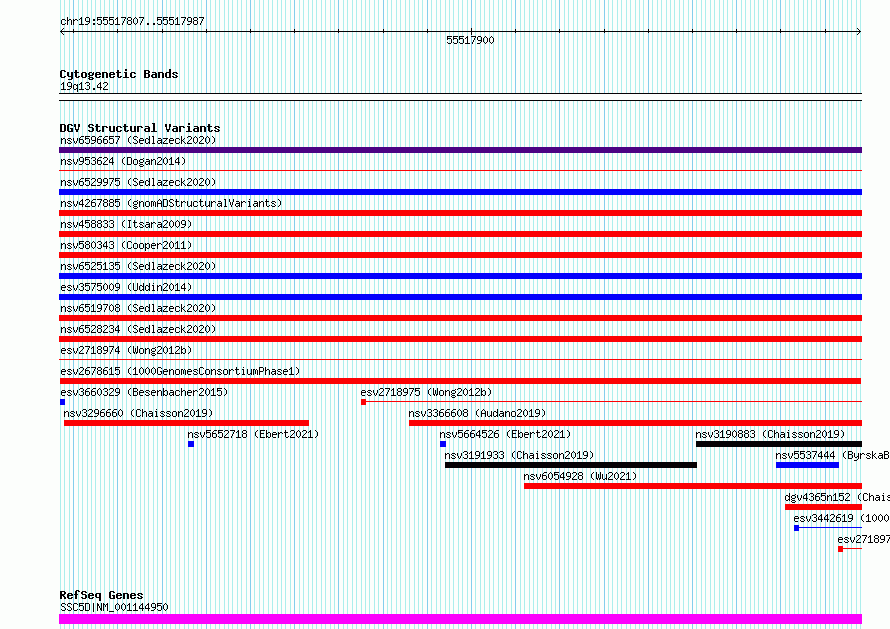Open esv2678615 (1000GenomesConsortiumPhase1) variant

pos(180,371)
